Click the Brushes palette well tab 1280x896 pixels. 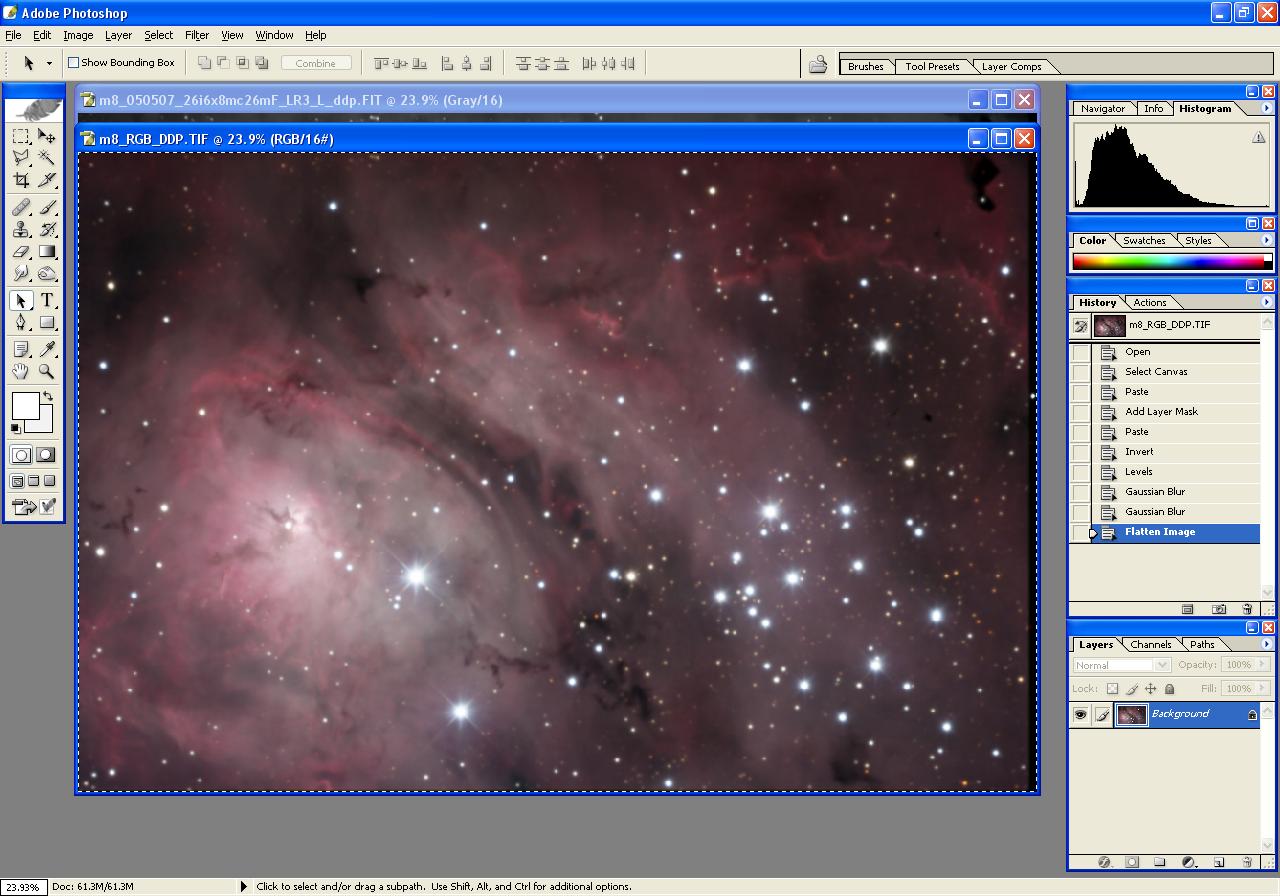865,67
